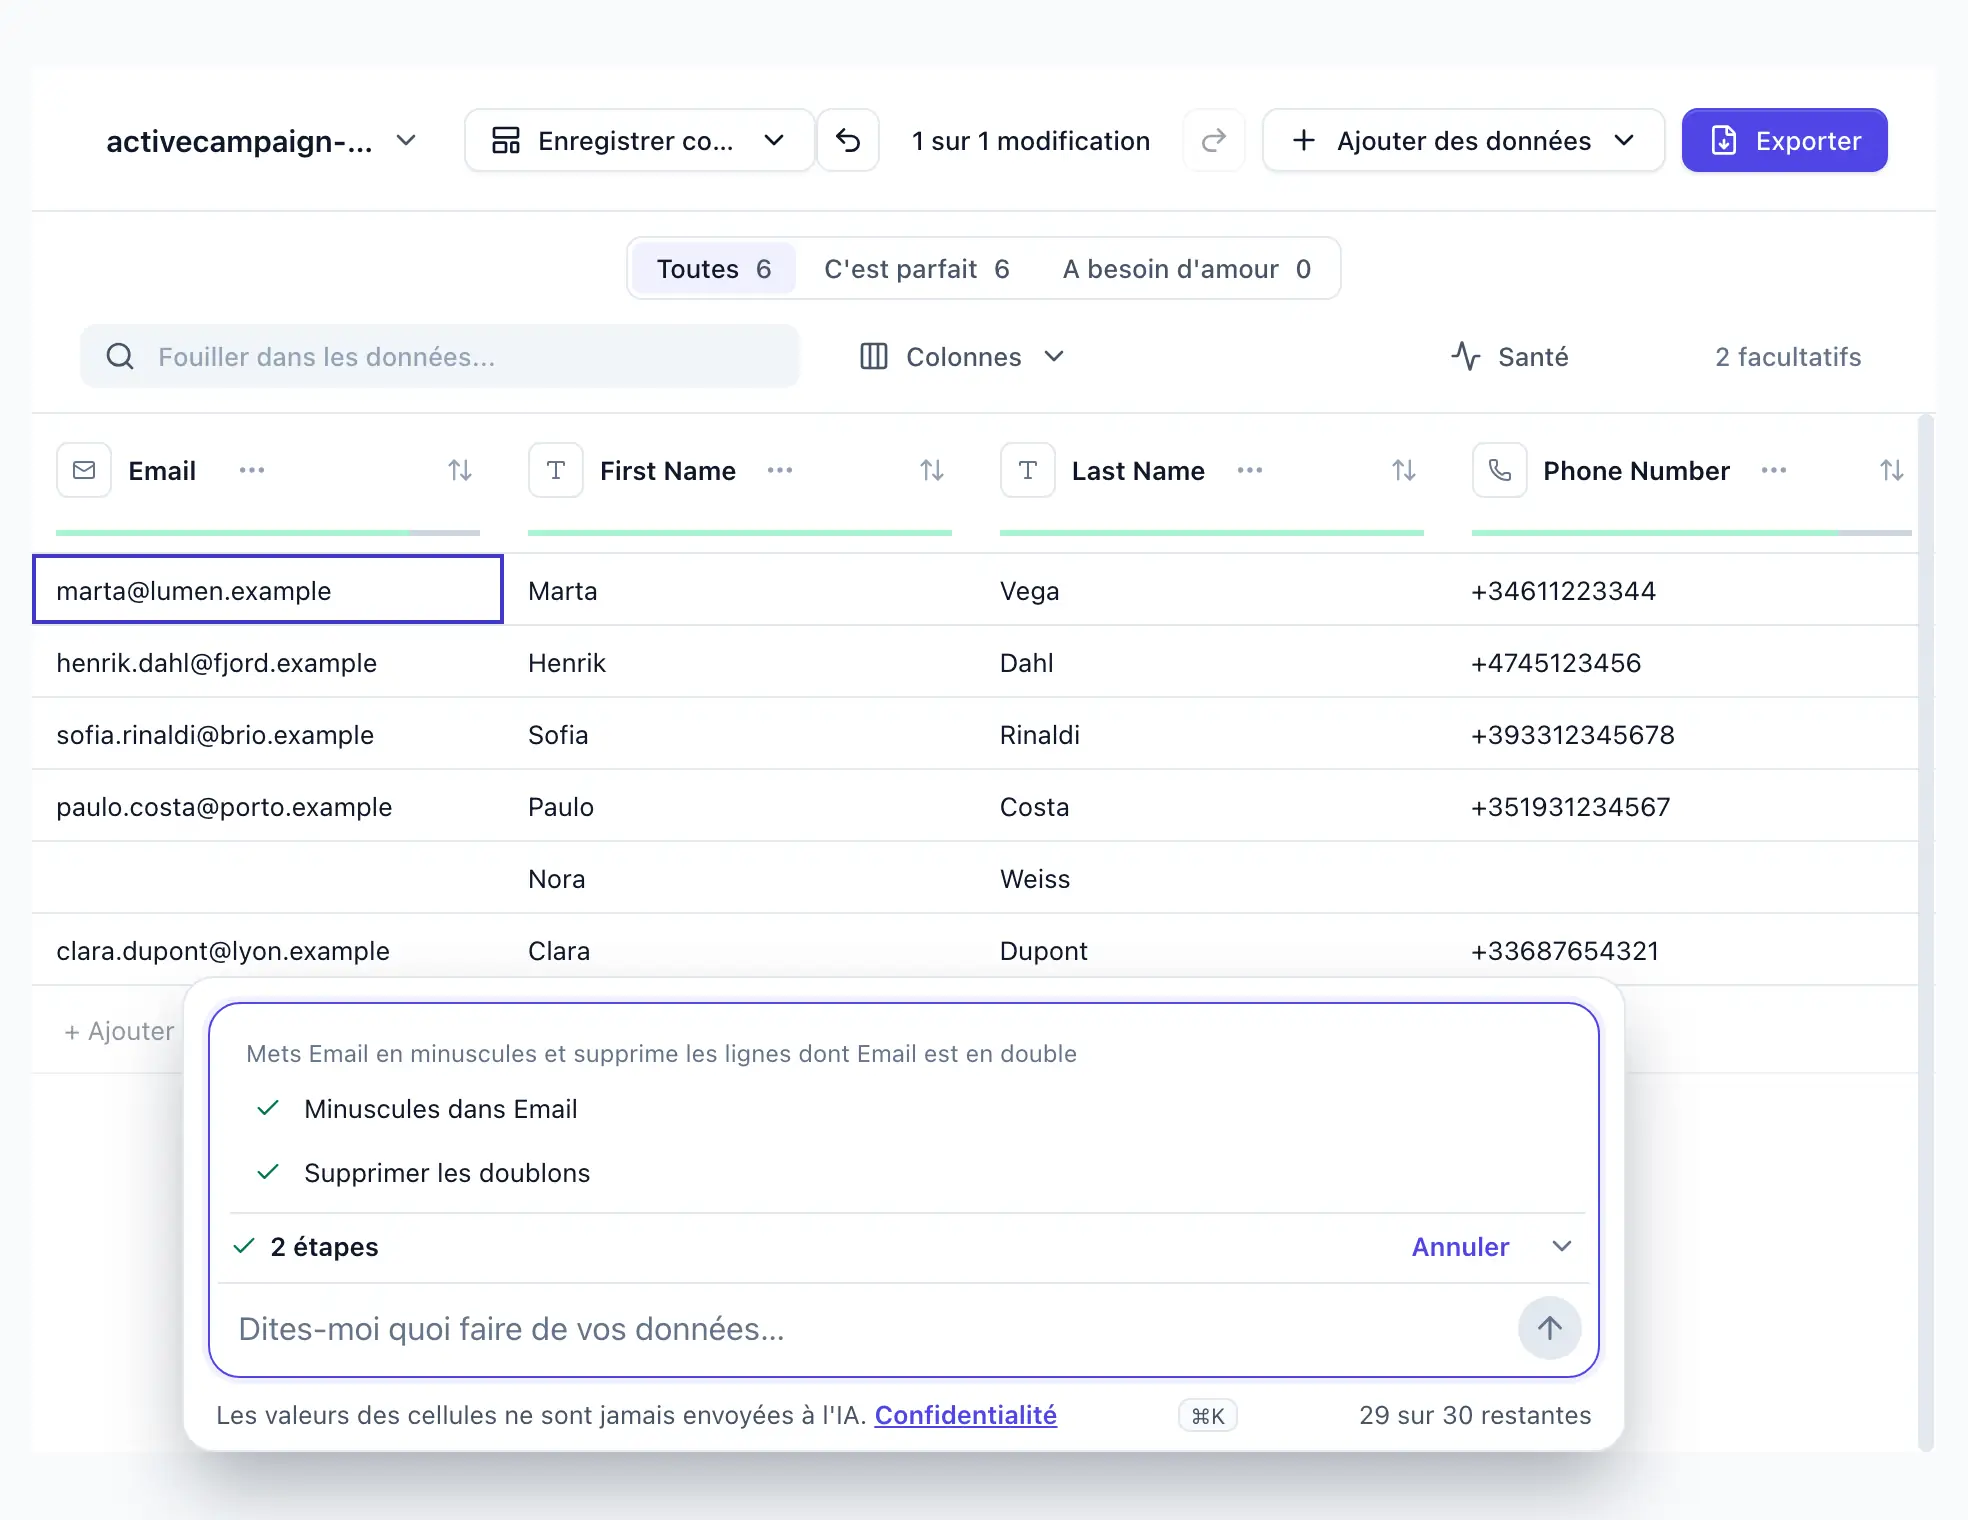Click the Last Name column text type icon
Viewport: 1968px width, 1520px height.
(1028, 470)
